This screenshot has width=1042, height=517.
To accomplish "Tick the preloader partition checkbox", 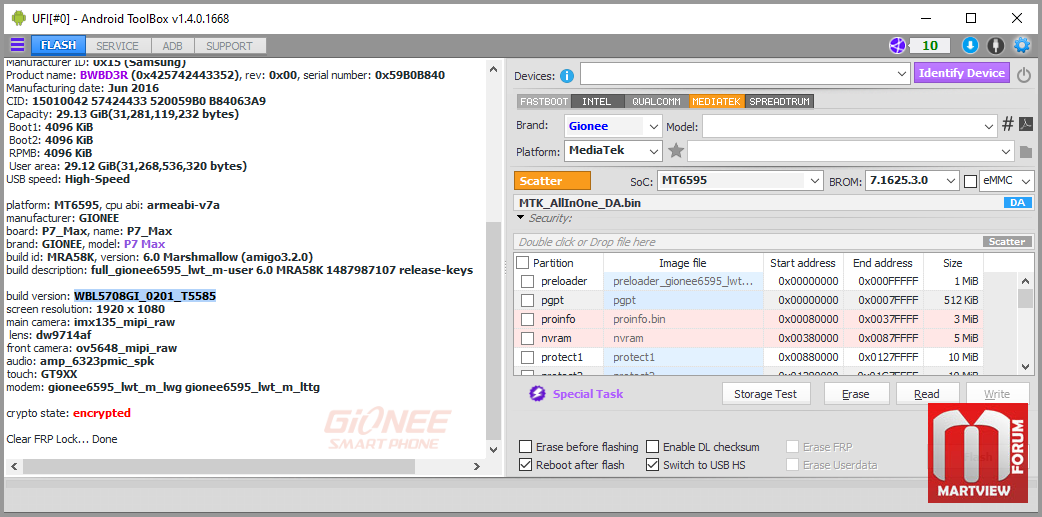I will [527, 281].
